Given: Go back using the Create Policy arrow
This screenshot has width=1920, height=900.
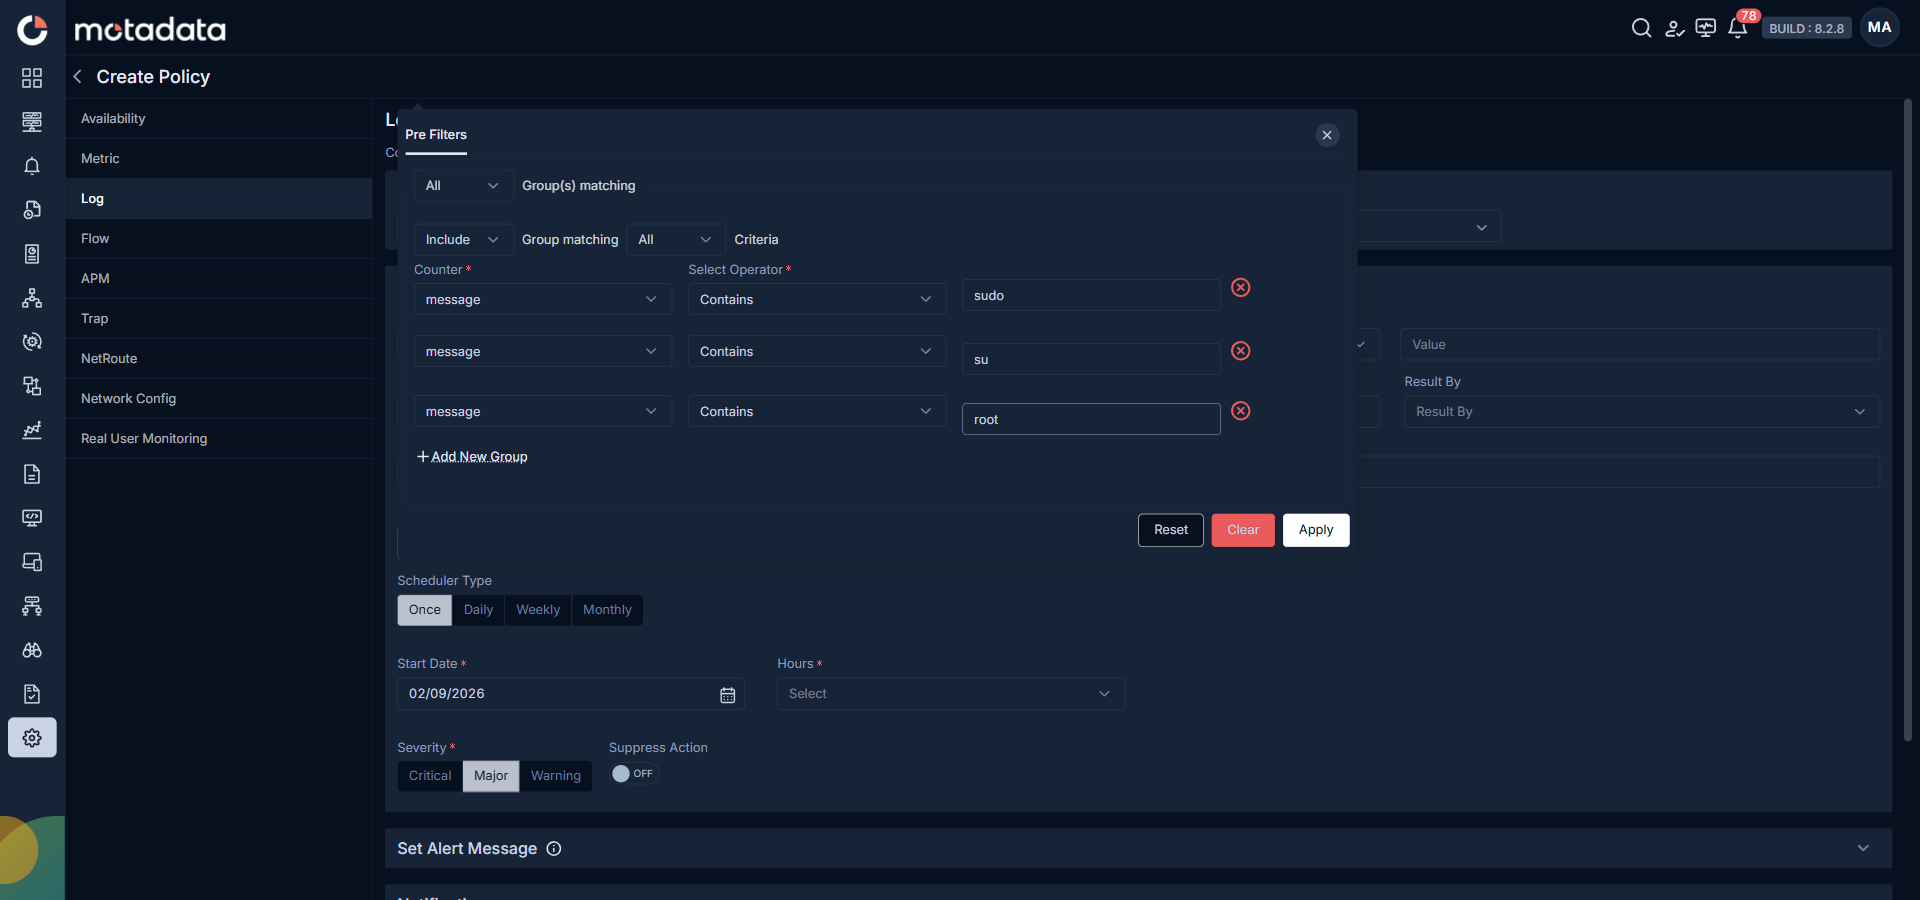Looking at the screenshot, I should coord(77,77).
